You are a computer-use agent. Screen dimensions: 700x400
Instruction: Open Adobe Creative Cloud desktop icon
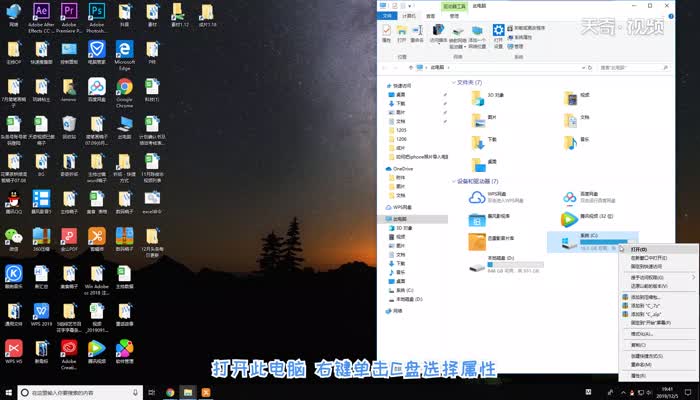(x=69, y=355)
